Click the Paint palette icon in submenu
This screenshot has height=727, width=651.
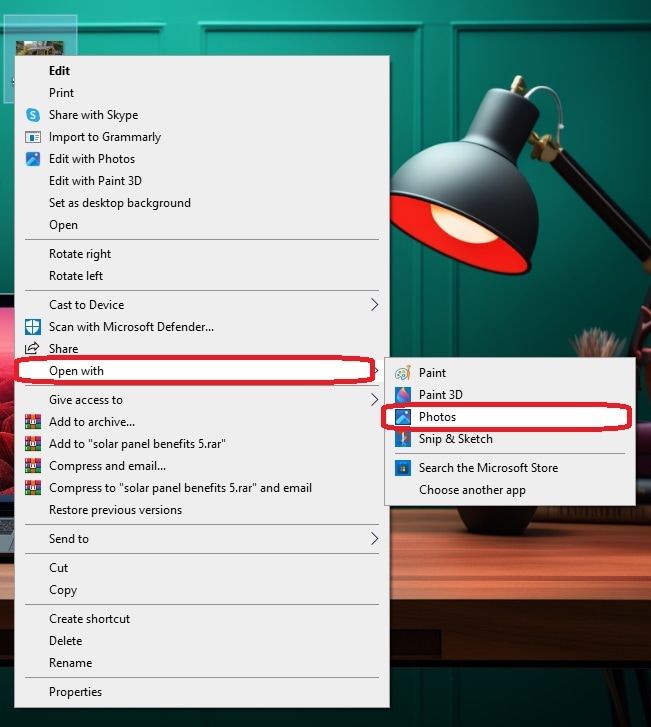click(x=403, y=373)
